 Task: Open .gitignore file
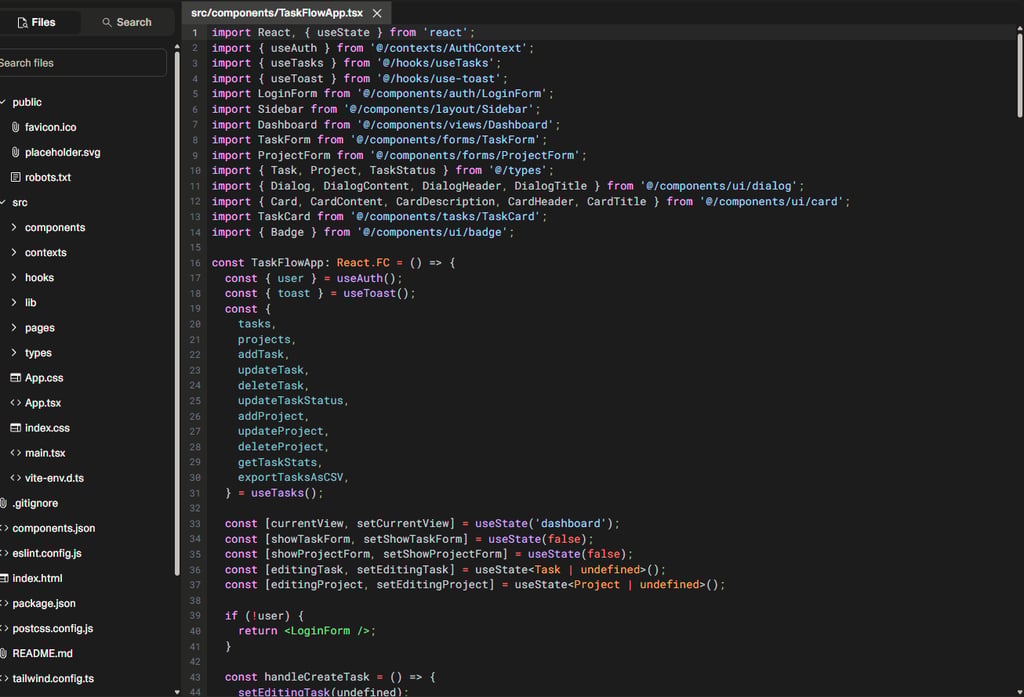point(35,503)
